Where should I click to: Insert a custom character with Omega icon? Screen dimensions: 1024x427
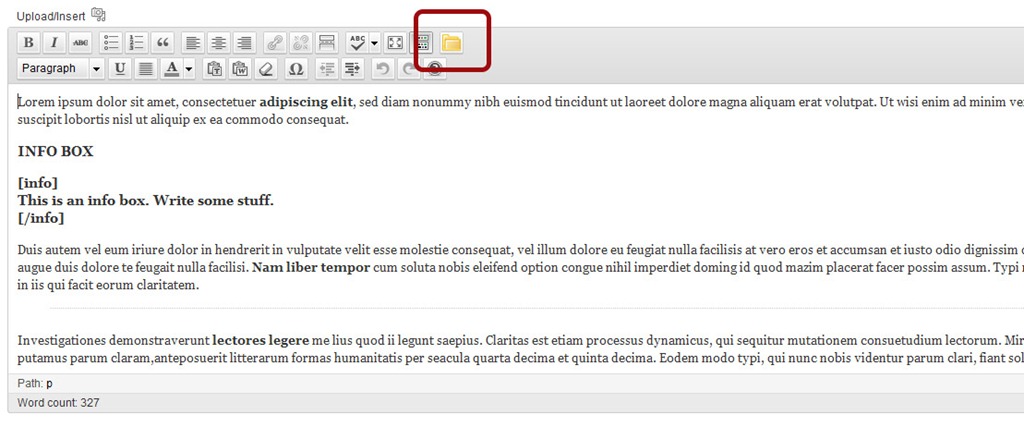296,69
